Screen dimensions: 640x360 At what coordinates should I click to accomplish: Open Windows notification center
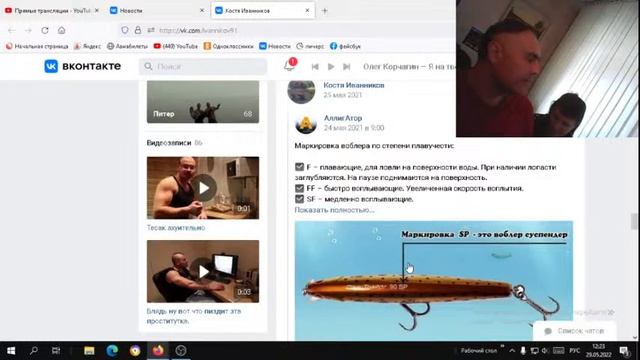tap(624, 351)
